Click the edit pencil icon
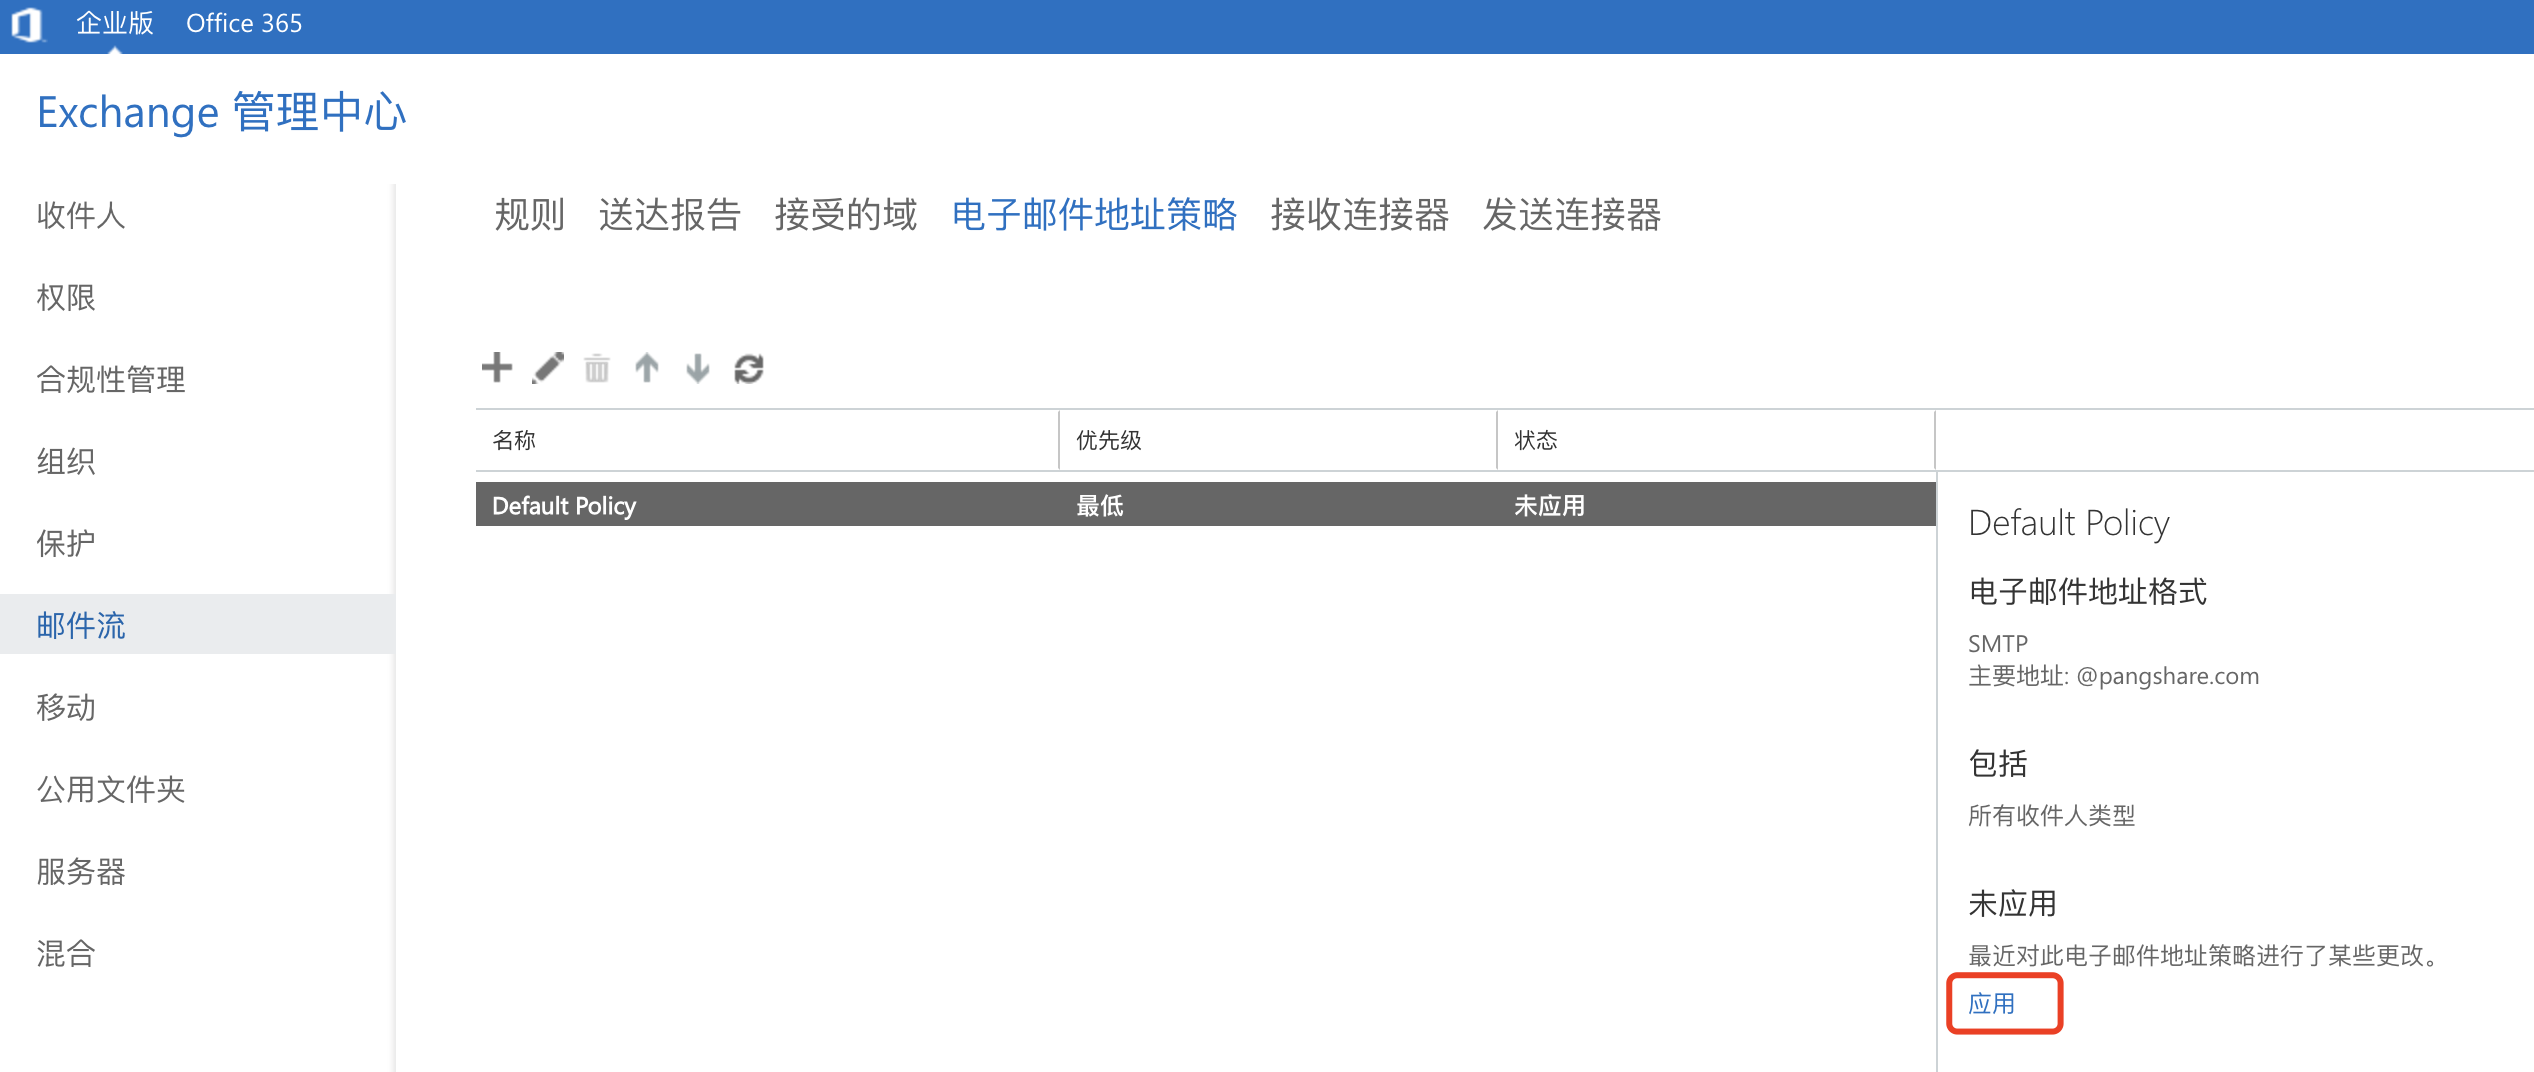2534x1072 pixels. (x=547, y=368)
